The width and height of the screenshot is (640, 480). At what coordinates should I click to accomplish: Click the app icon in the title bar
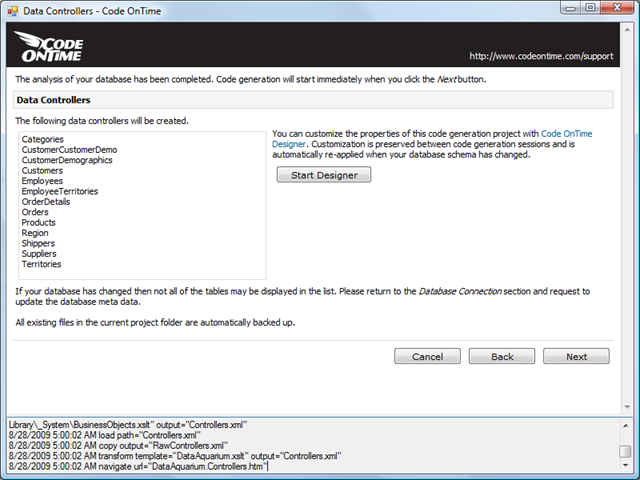pos(13,11)
